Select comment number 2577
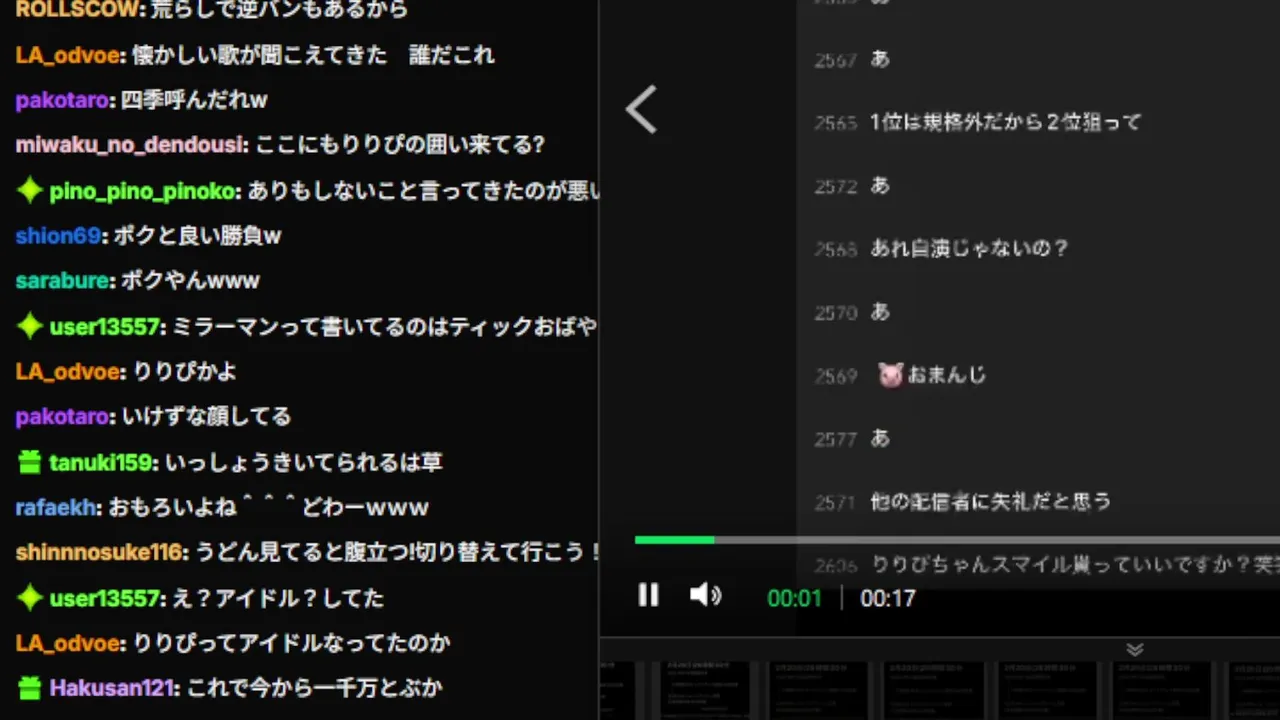This screenshot has width=1280, height=720. pos(836,439)
